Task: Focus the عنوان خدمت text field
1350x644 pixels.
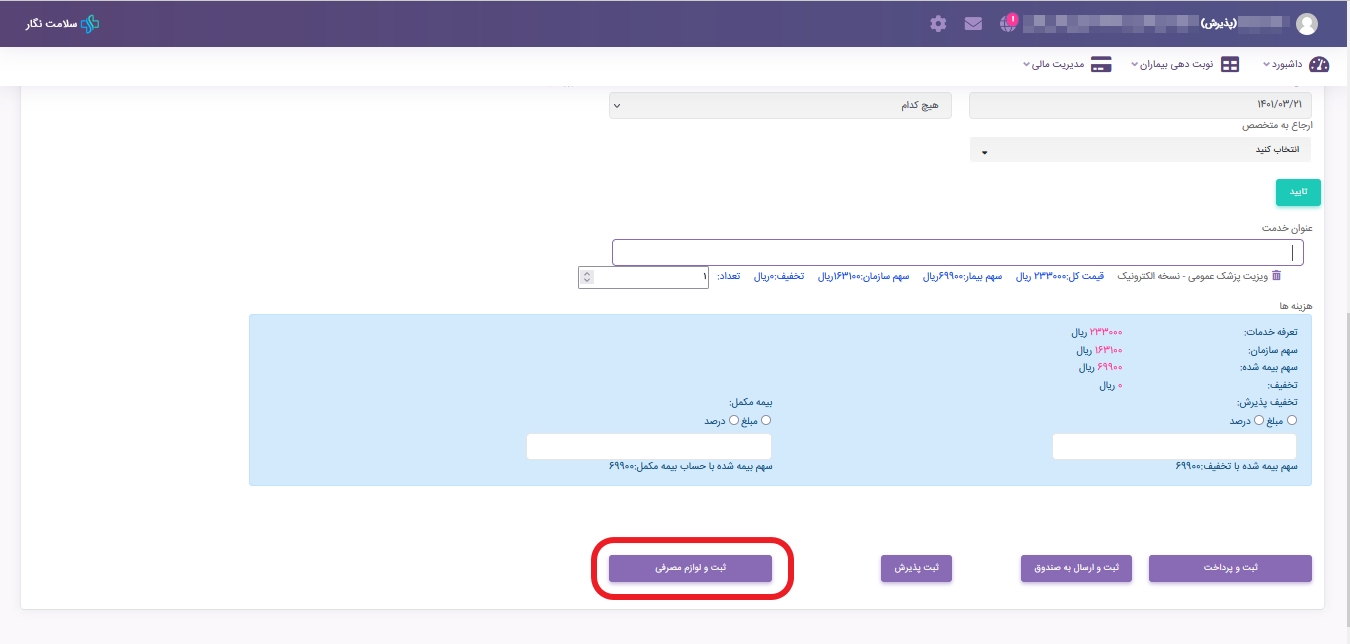Action: coord(957,253)
